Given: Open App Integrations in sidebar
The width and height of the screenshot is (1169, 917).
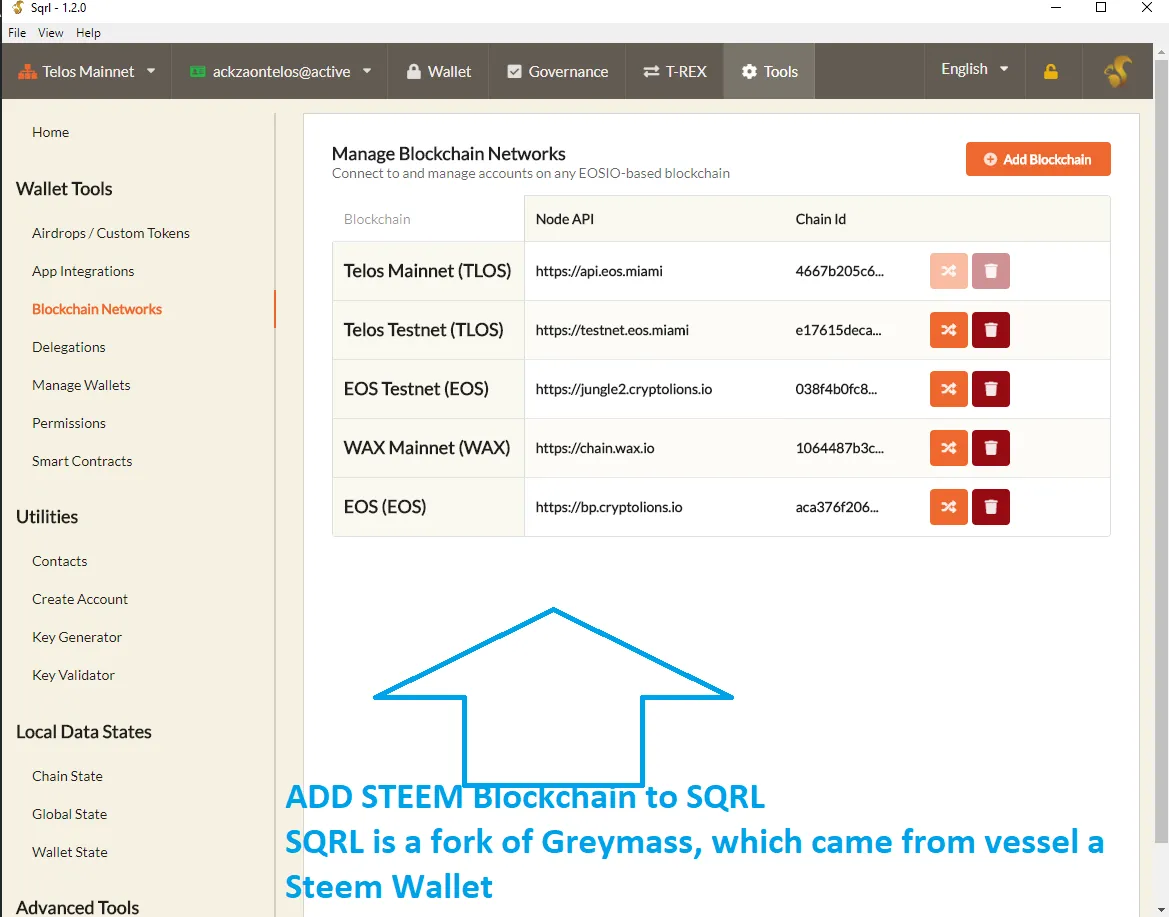Looking at the screenshot, I should [x=83, y=271].
